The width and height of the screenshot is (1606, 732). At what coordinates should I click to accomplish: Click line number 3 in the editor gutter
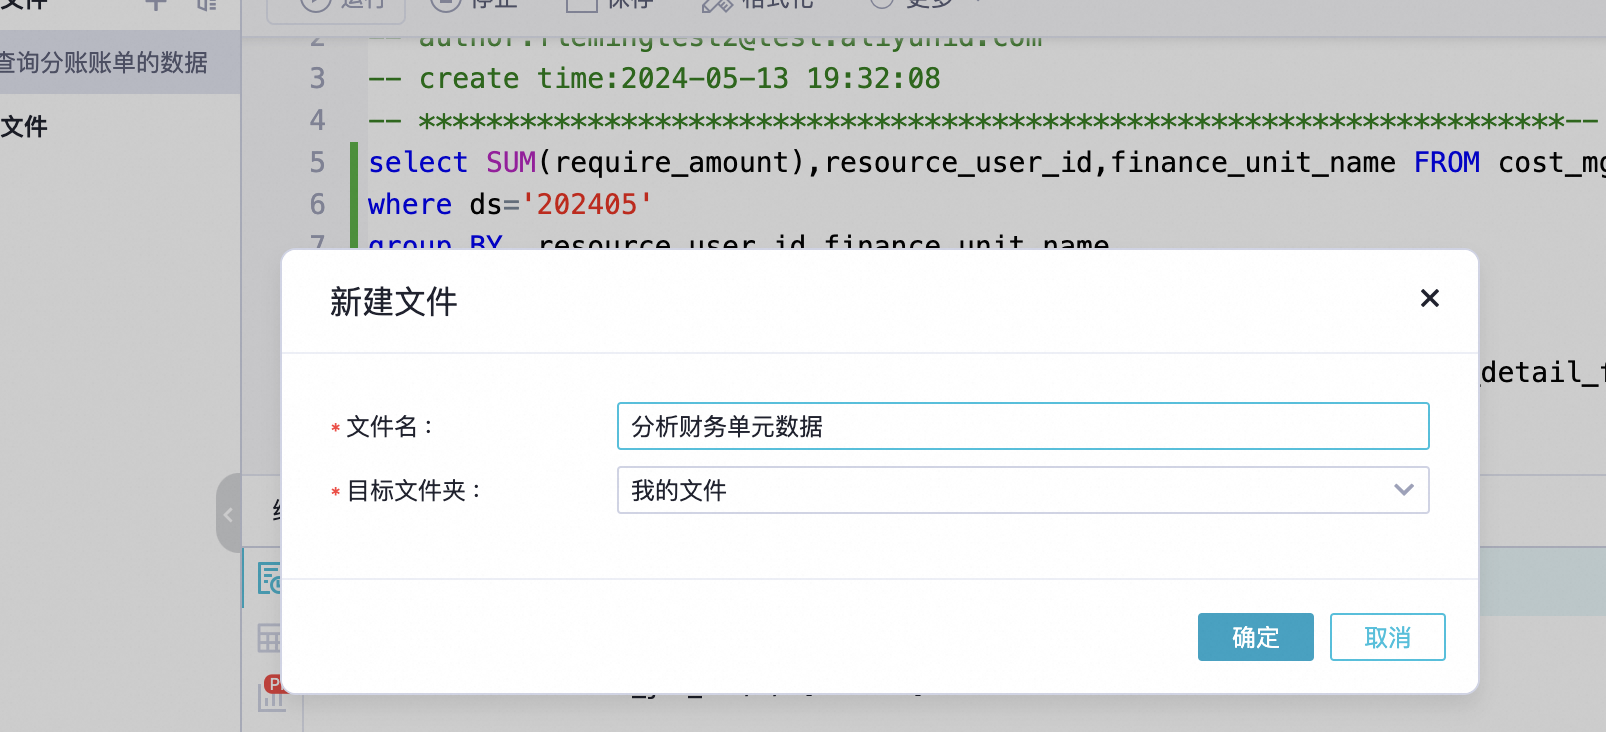pos(317,78)
